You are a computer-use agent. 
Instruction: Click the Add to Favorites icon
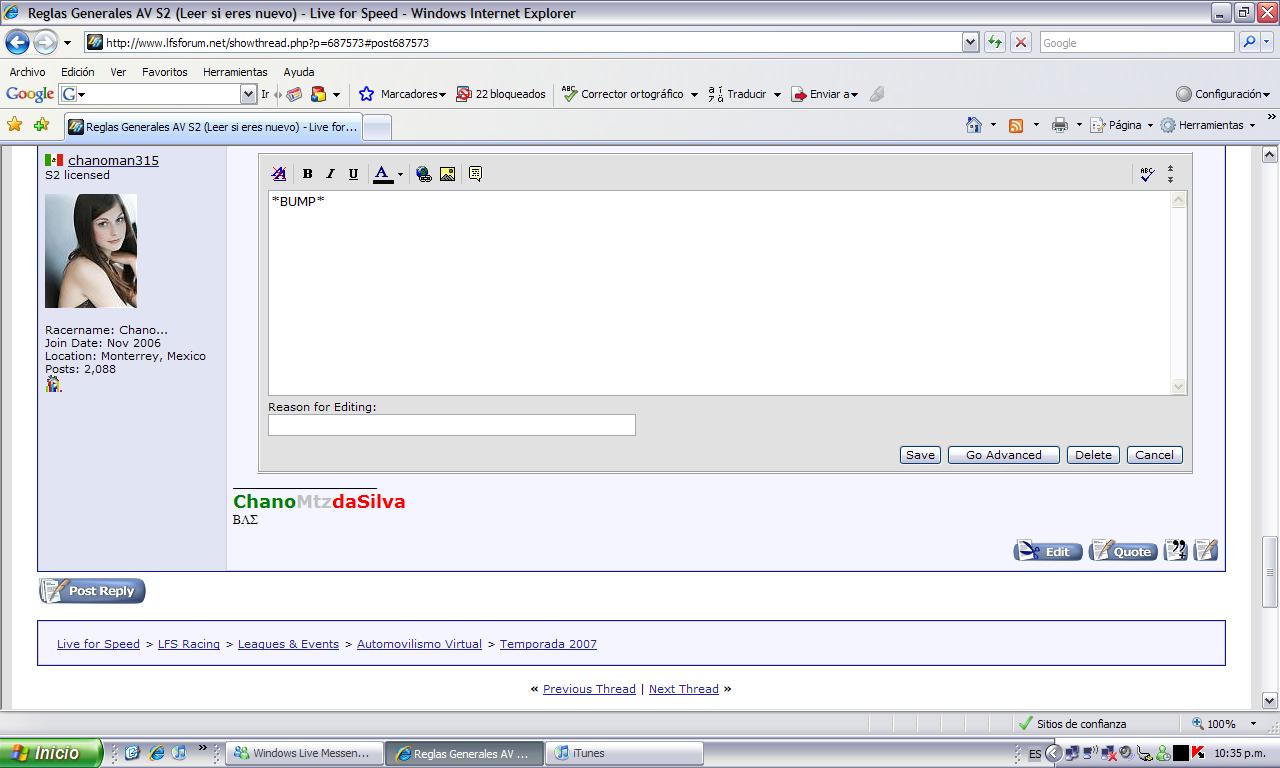pos(41,125)
